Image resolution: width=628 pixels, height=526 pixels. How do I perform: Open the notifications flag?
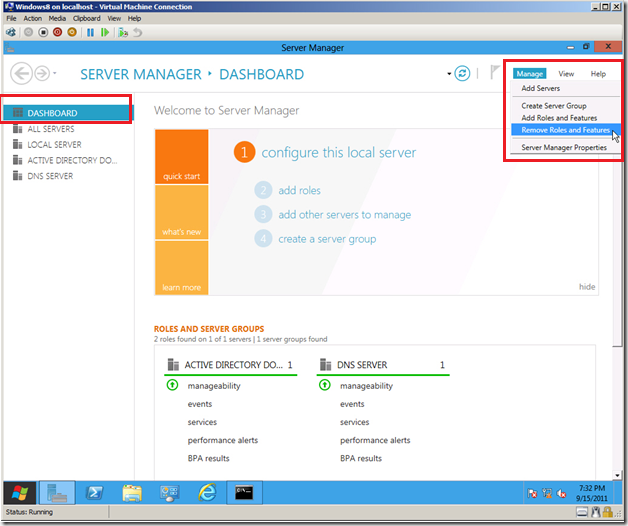(495, 73)
